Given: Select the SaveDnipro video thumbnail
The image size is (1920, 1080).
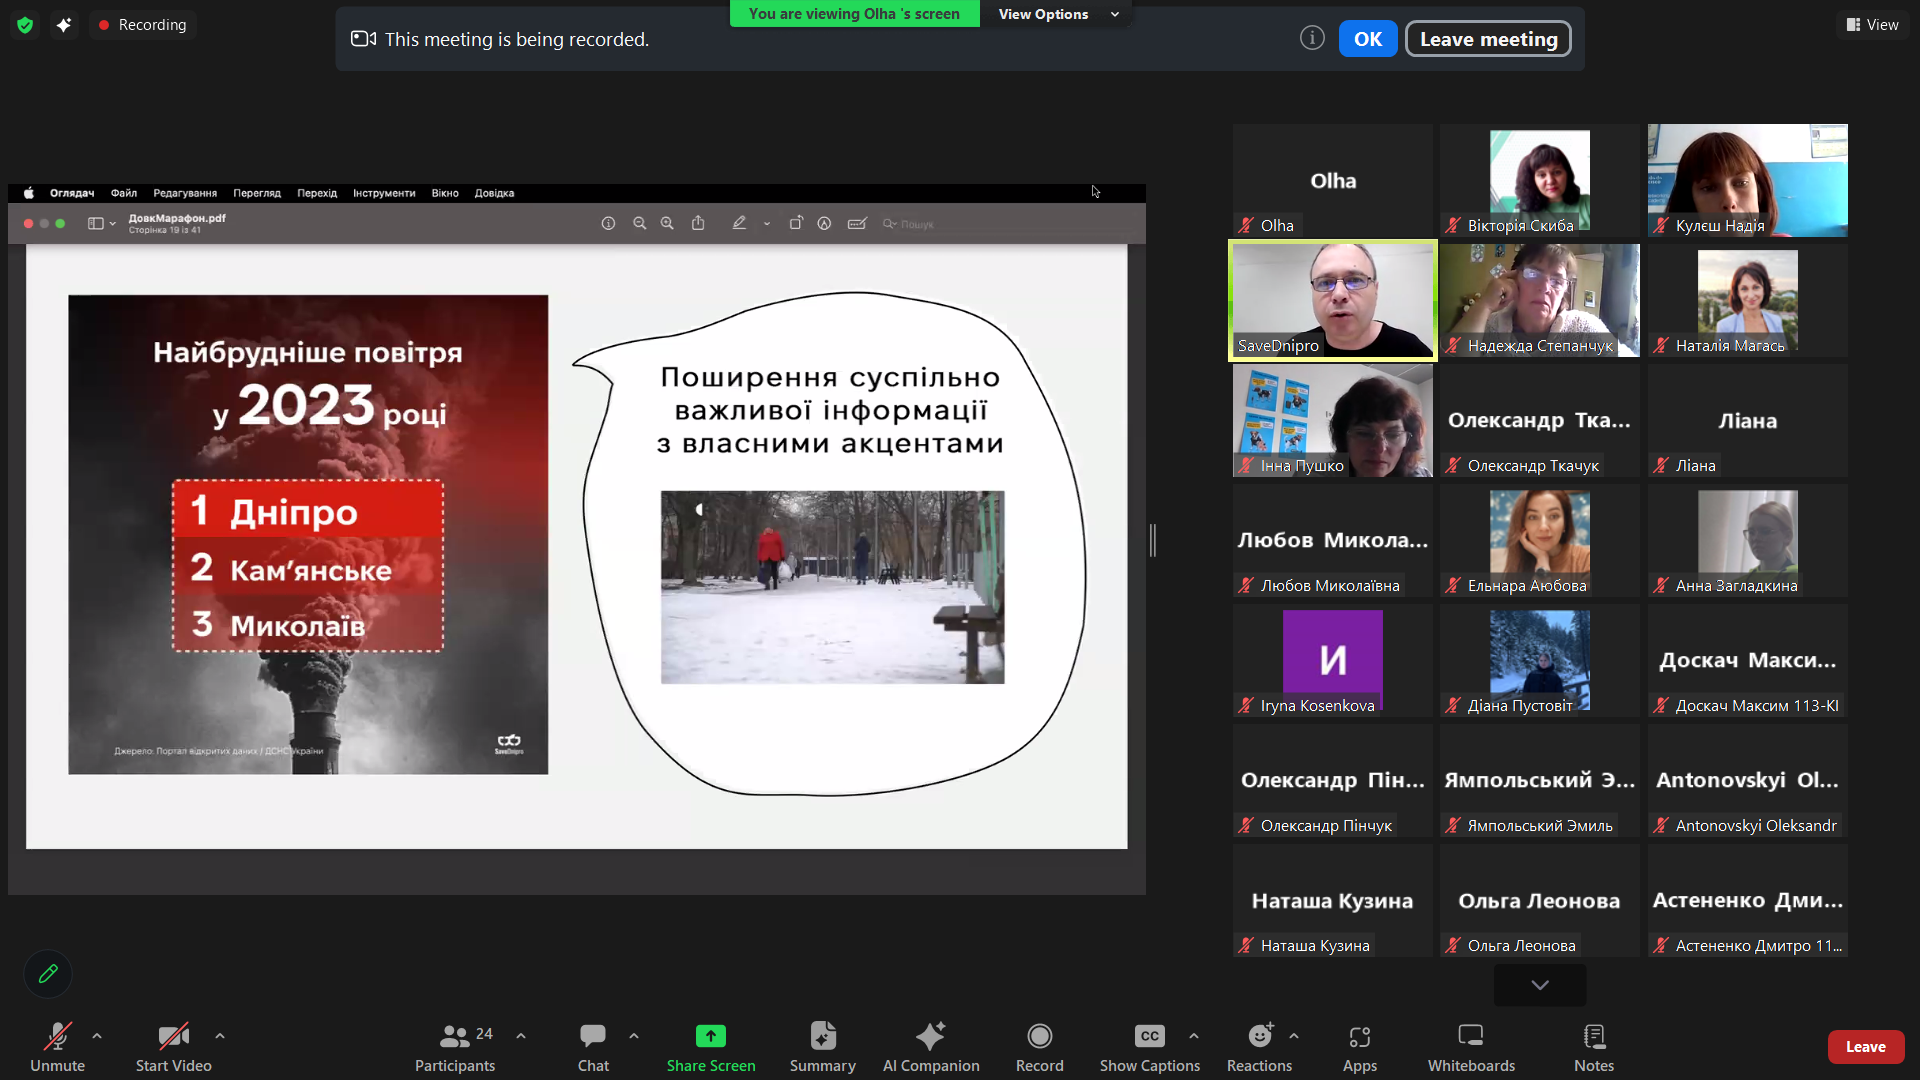Looking at the screenshot, I should click(x=1332, y=300).
